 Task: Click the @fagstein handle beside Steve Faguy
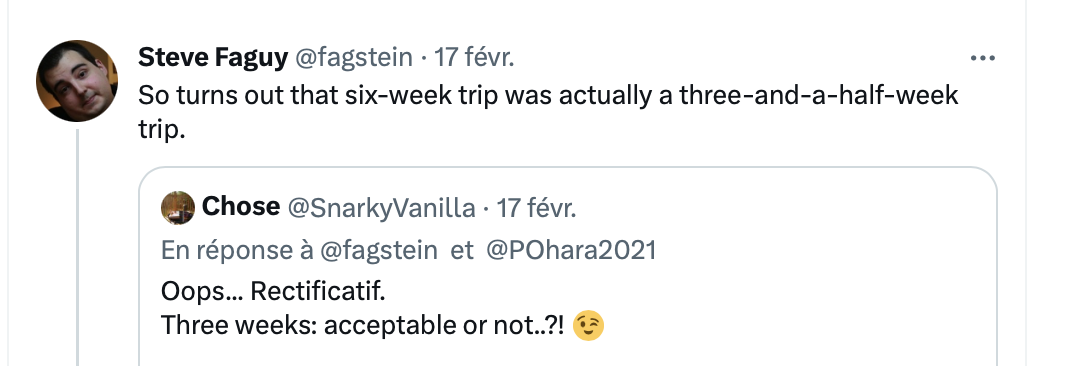tap(354, 58)
